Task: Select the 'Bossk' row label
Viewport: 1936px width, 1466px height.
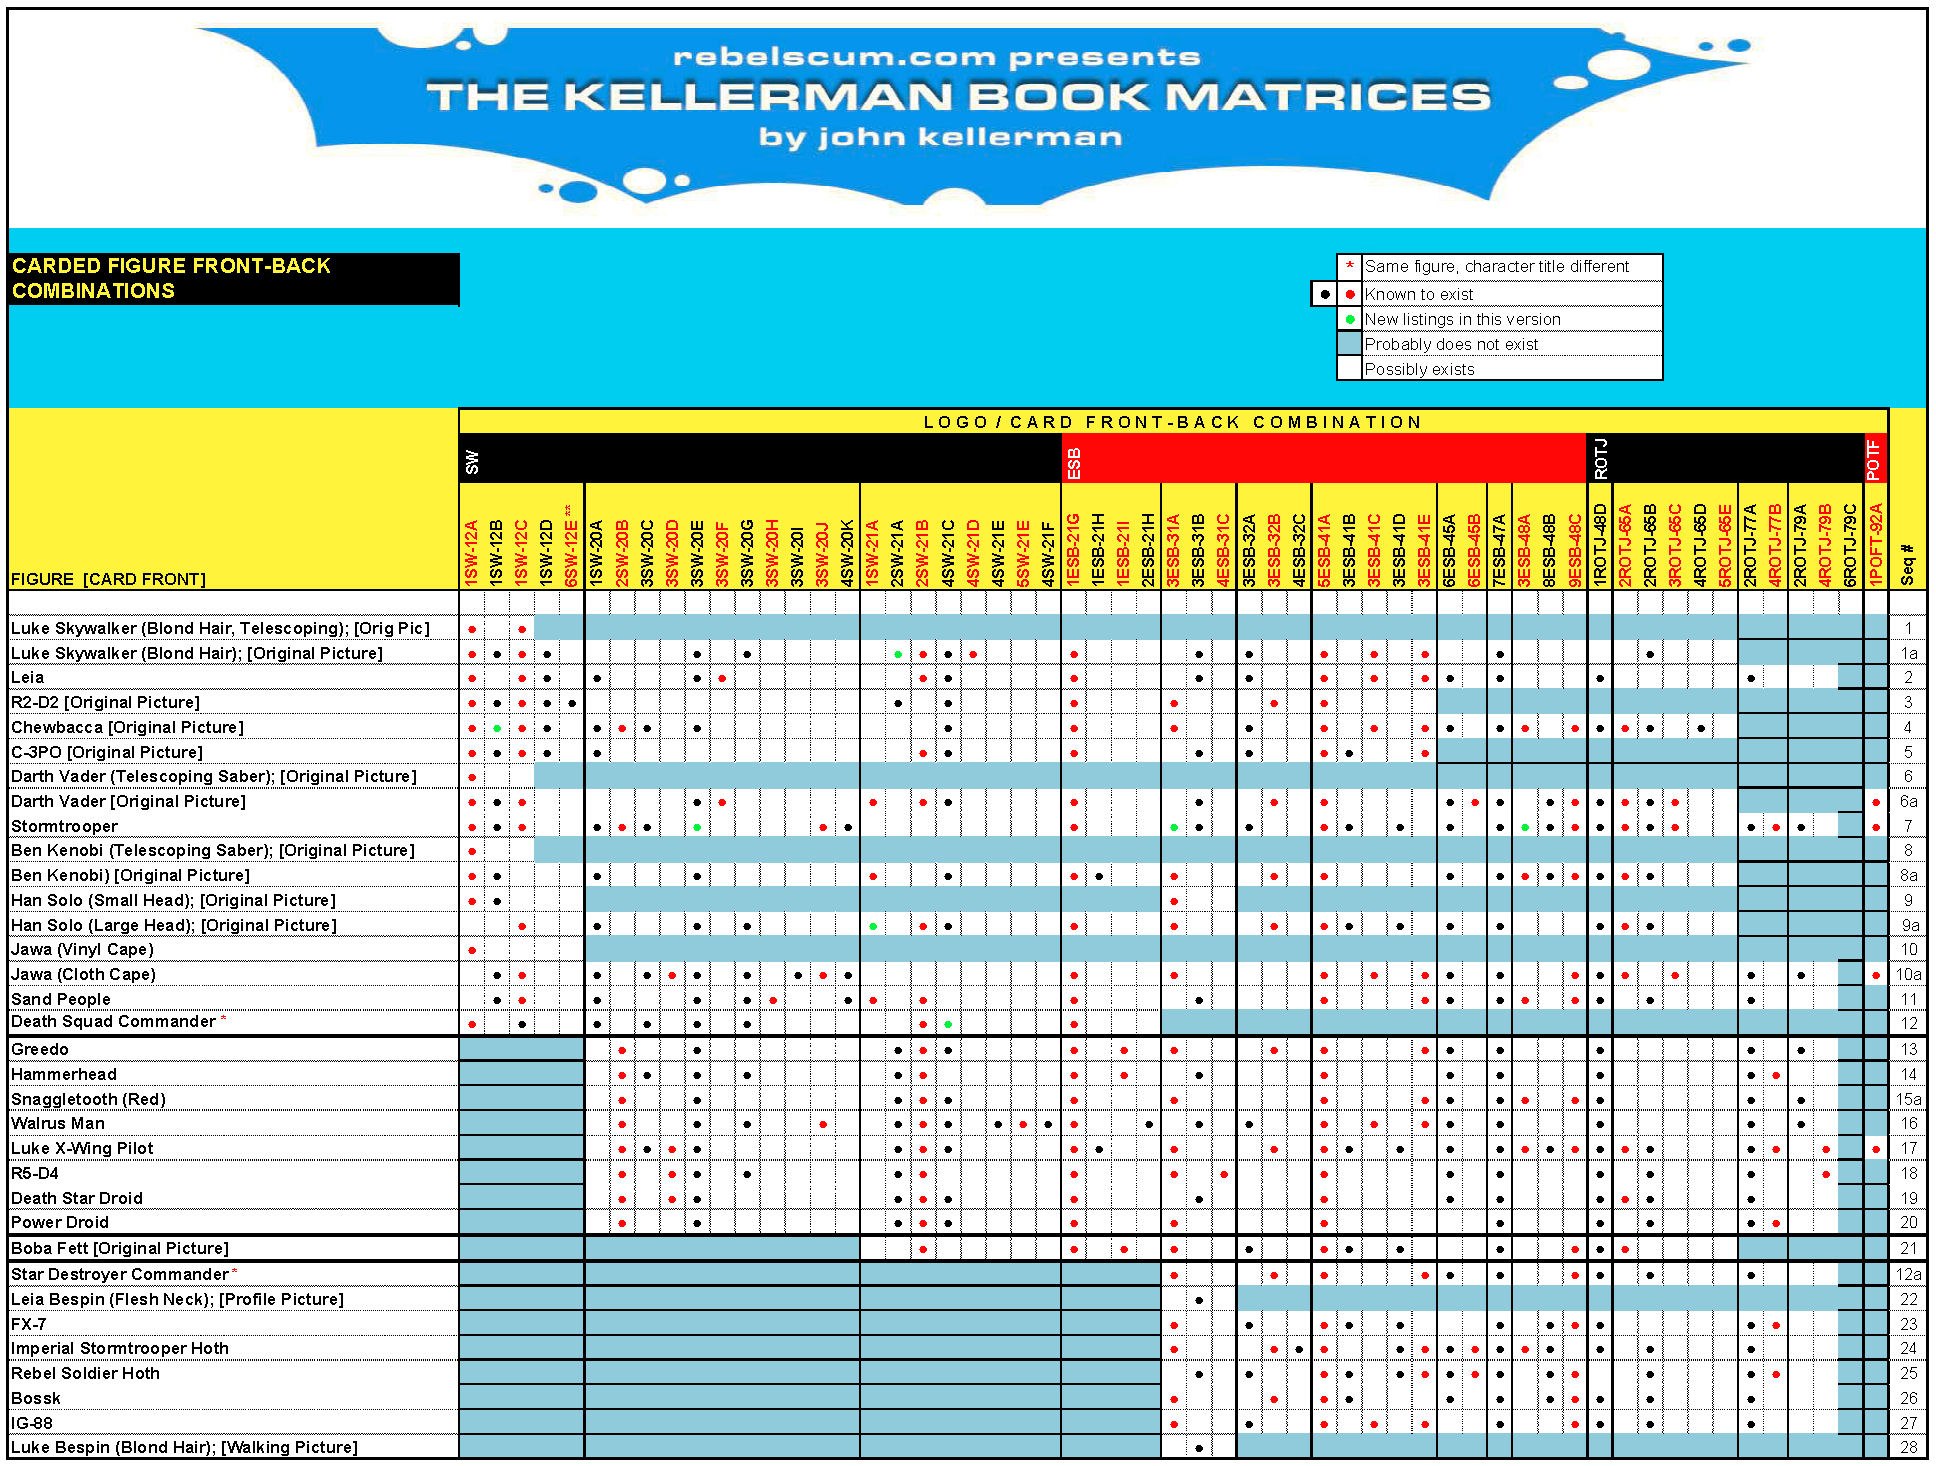Action: (x=36, y=1398)
